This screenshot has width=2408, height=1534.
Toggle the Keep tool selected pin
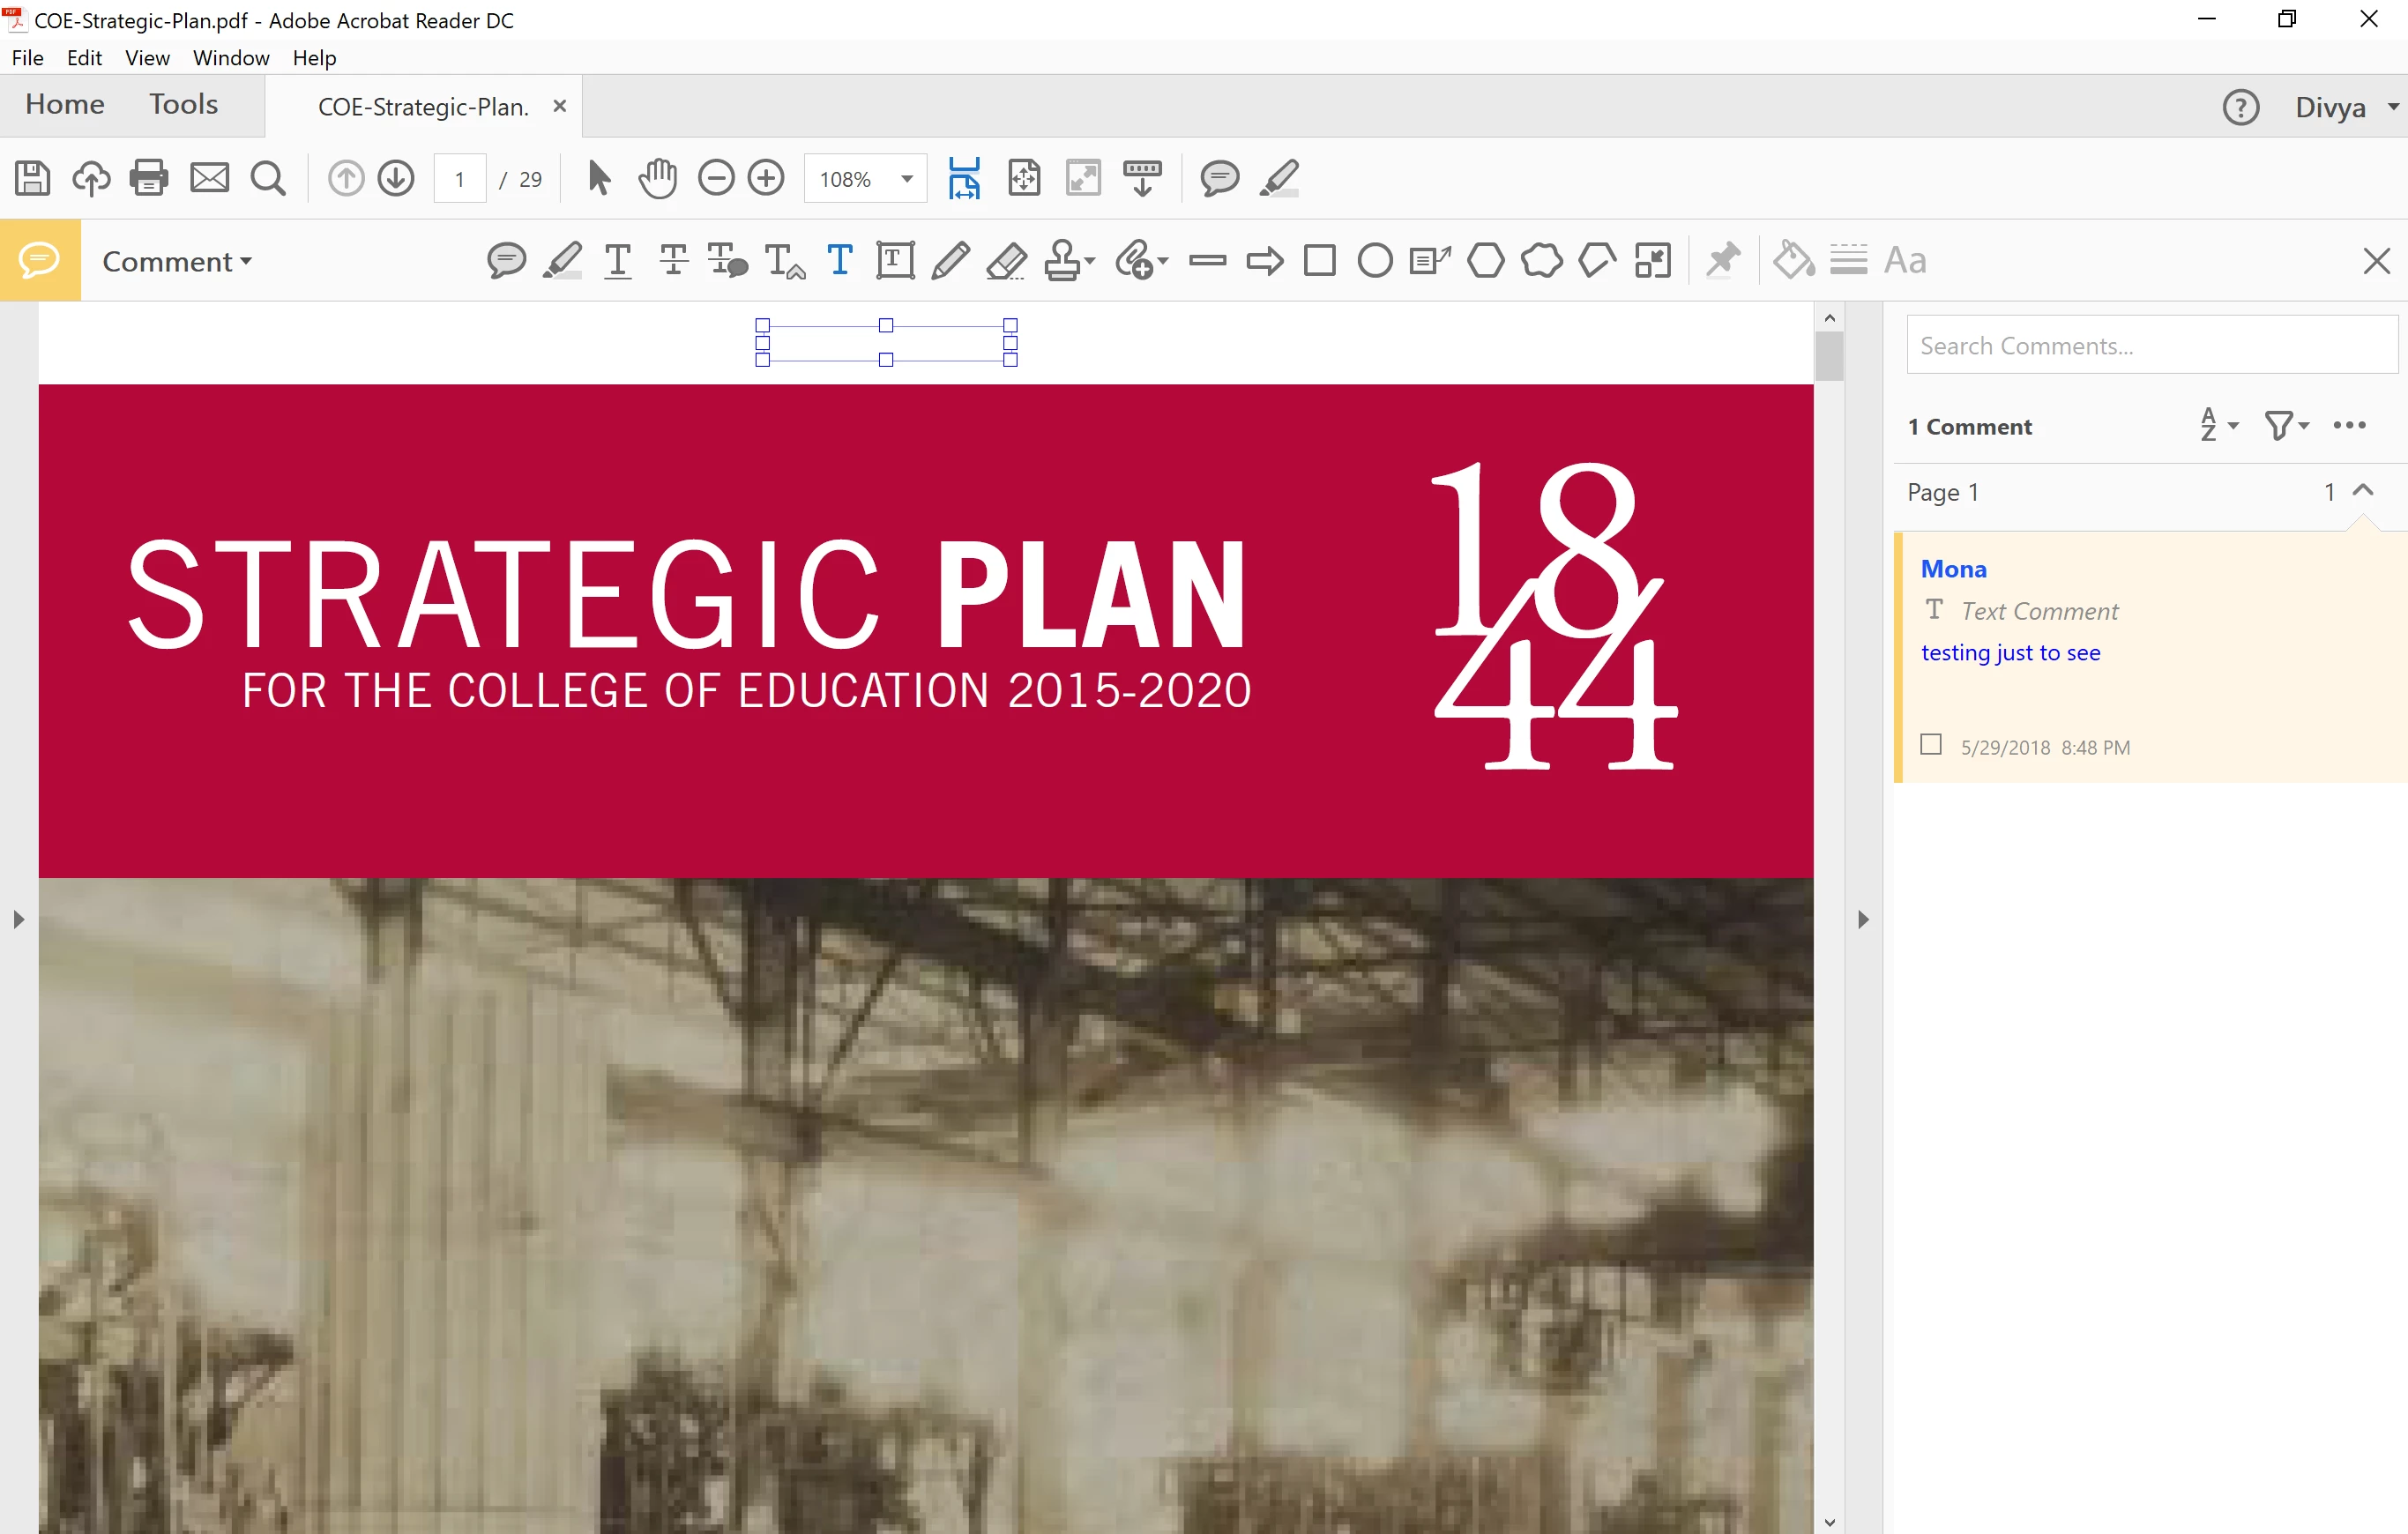click(x=1723, y=260)
